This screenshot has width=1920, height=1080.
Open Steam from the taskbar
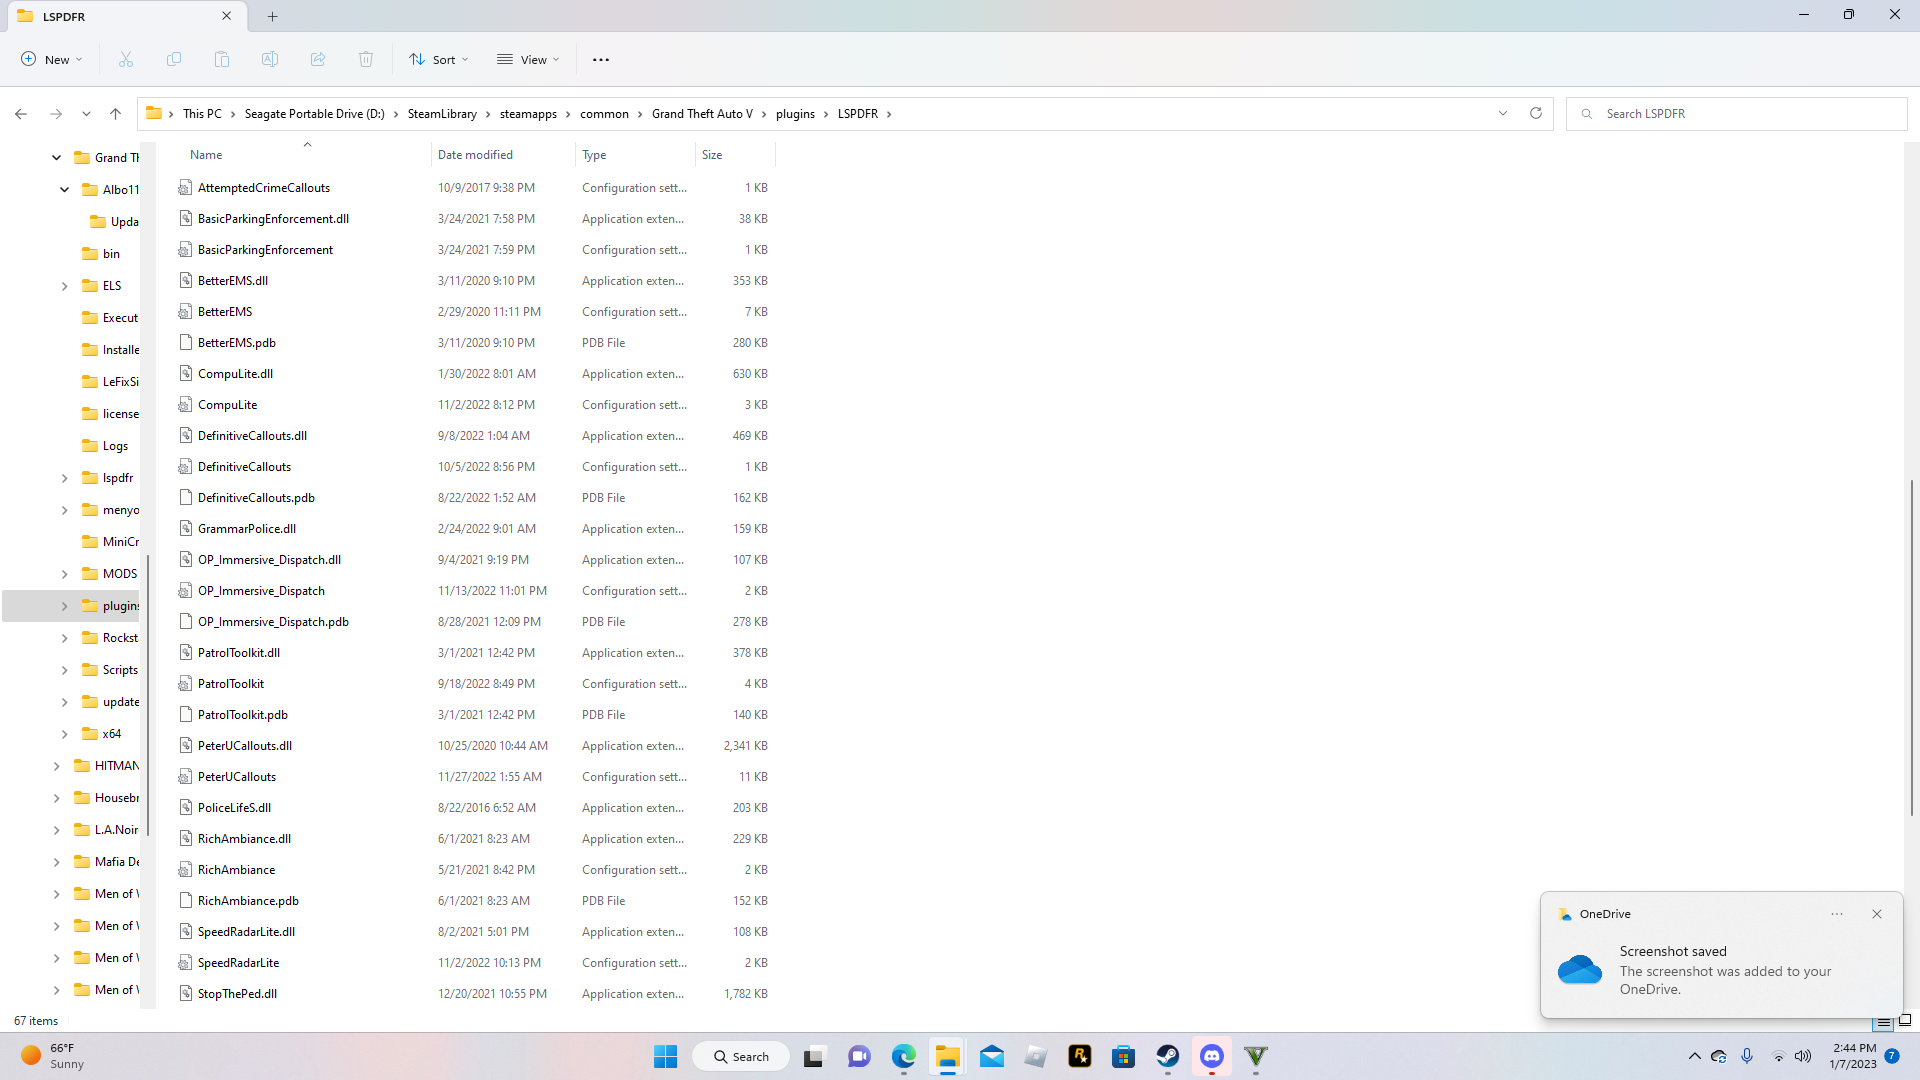pyautogui.click(x=1167, y=1056)
